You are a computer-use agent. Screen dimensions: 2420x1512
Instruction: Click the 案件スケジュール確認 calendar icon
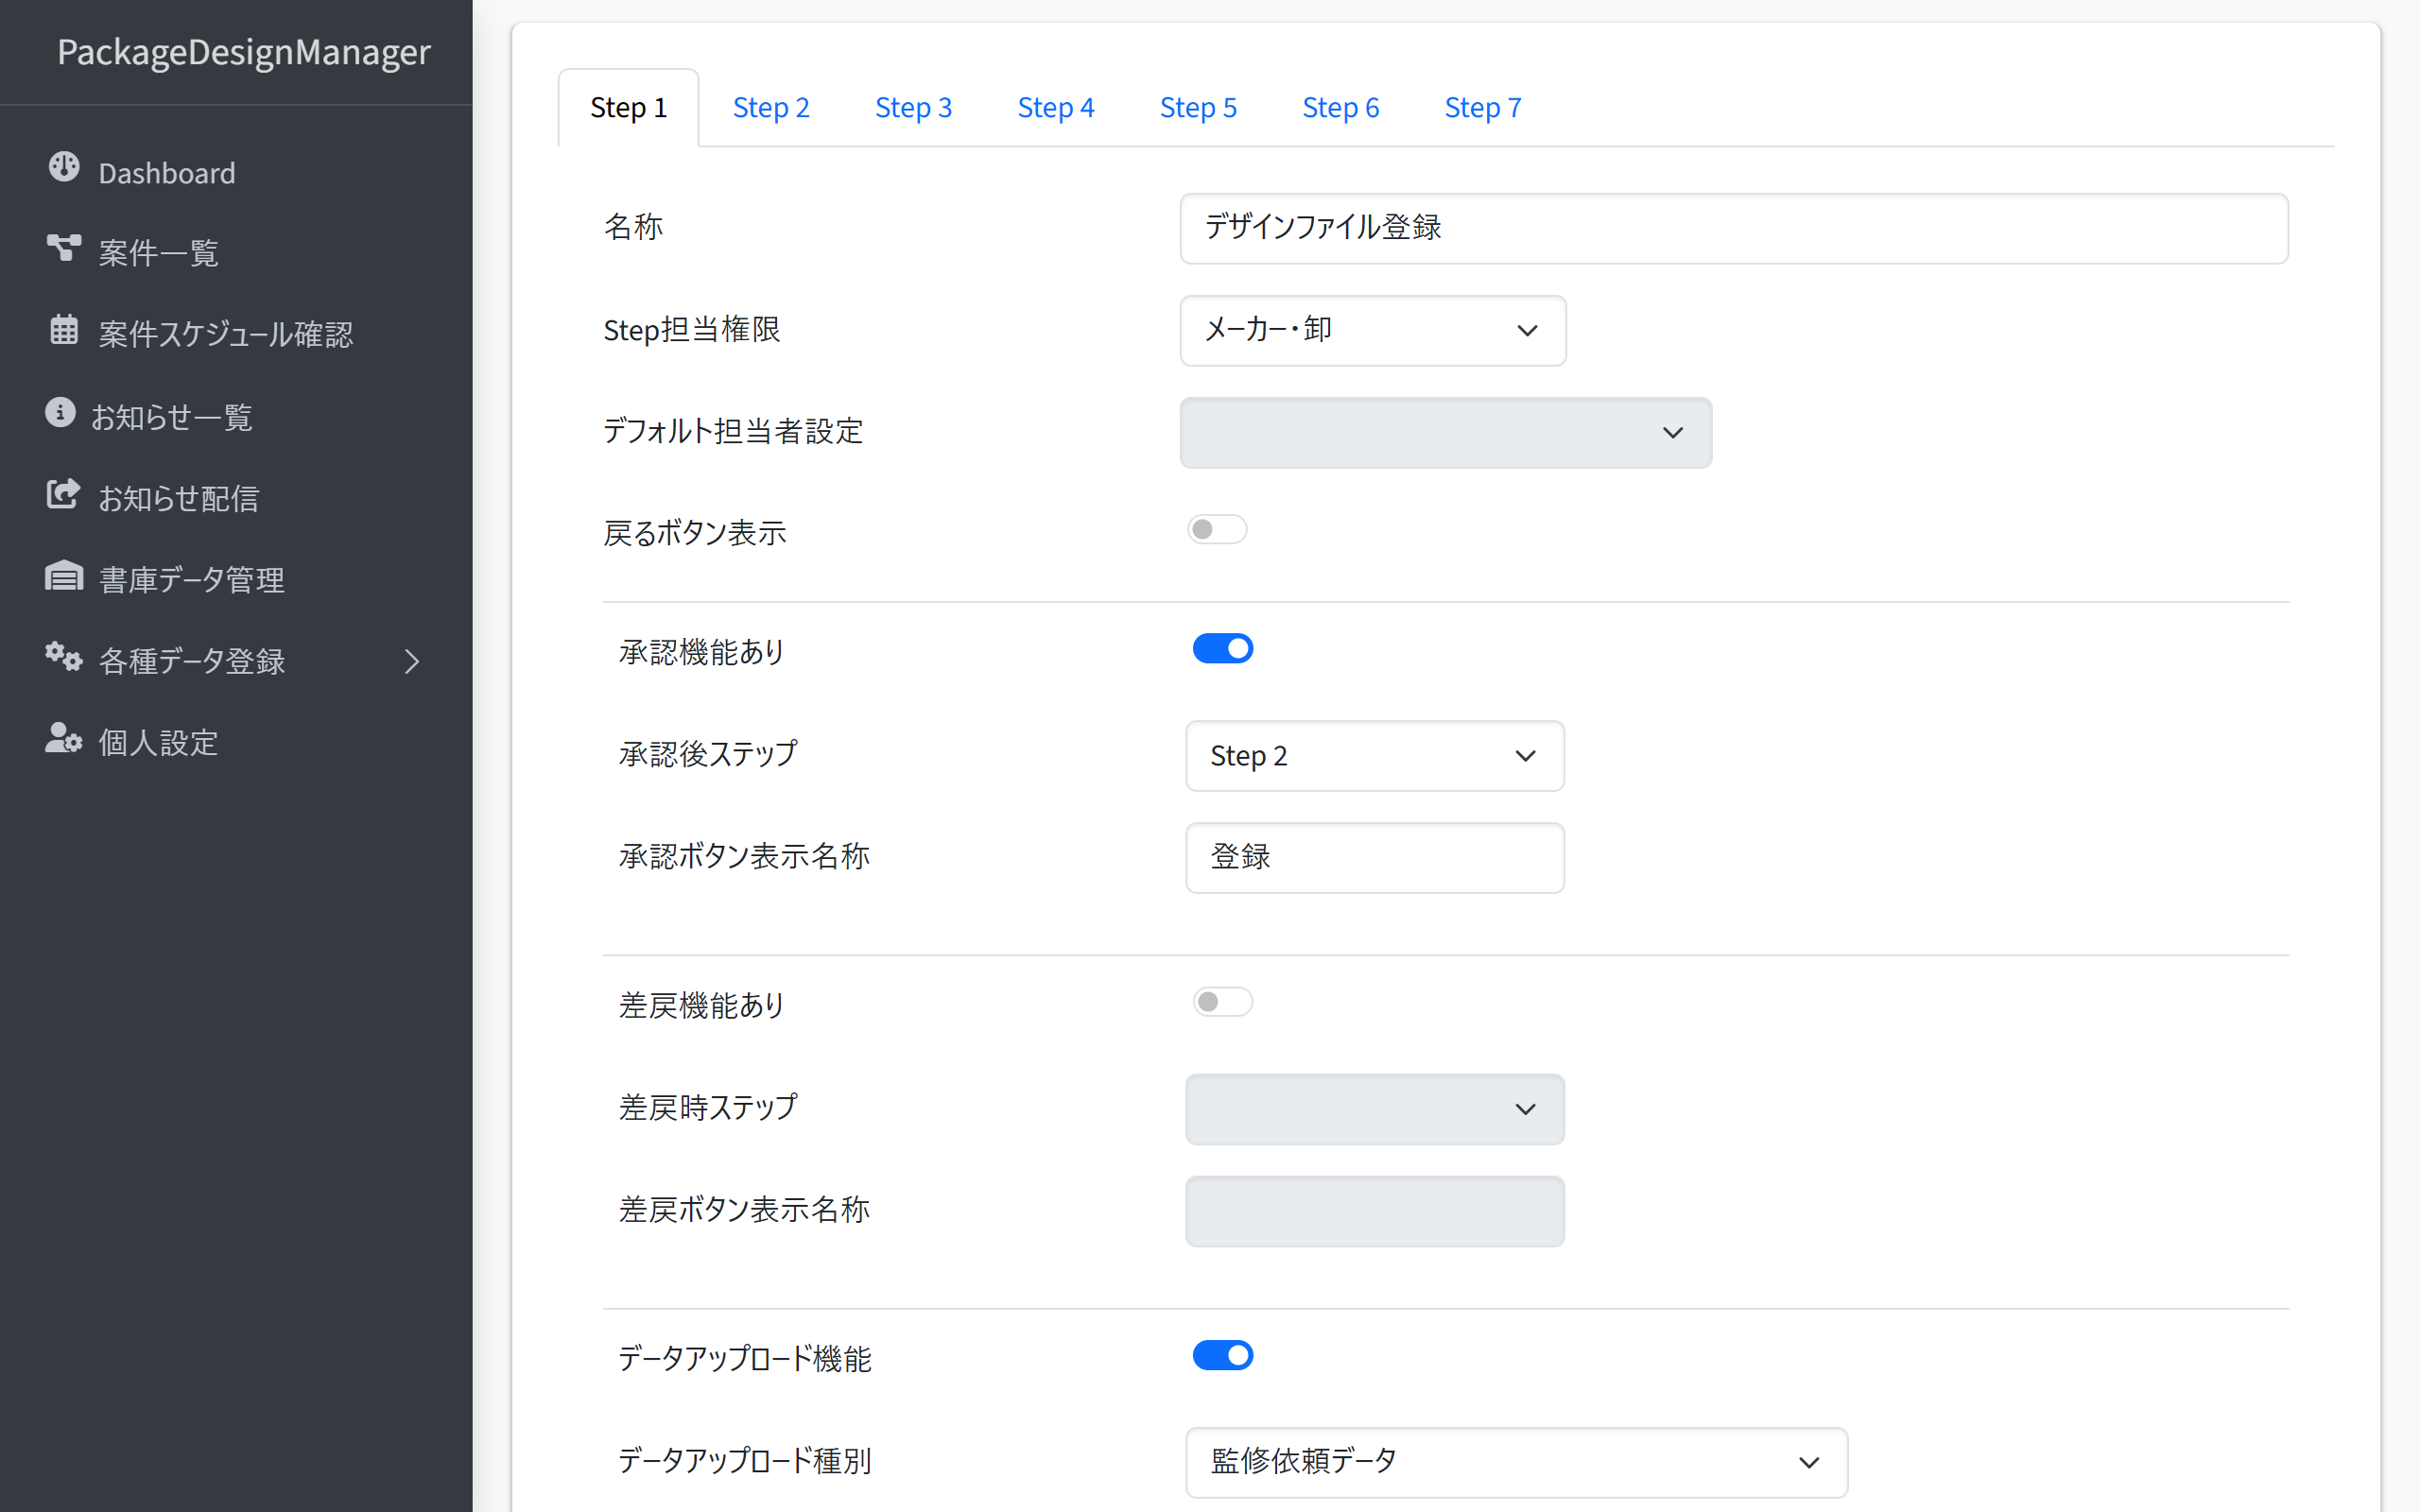pyautogui.click(x=64, y=329)
